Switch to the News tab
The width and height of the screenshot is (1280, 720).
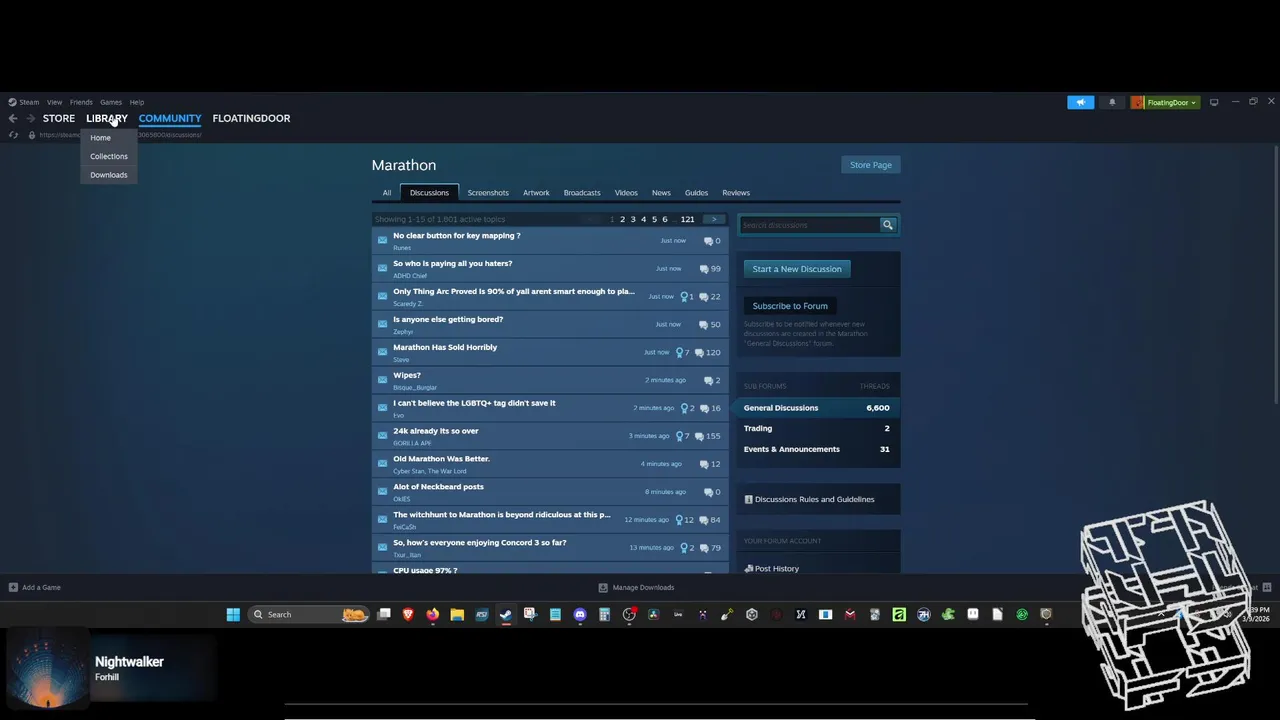(x=661, y=193)
